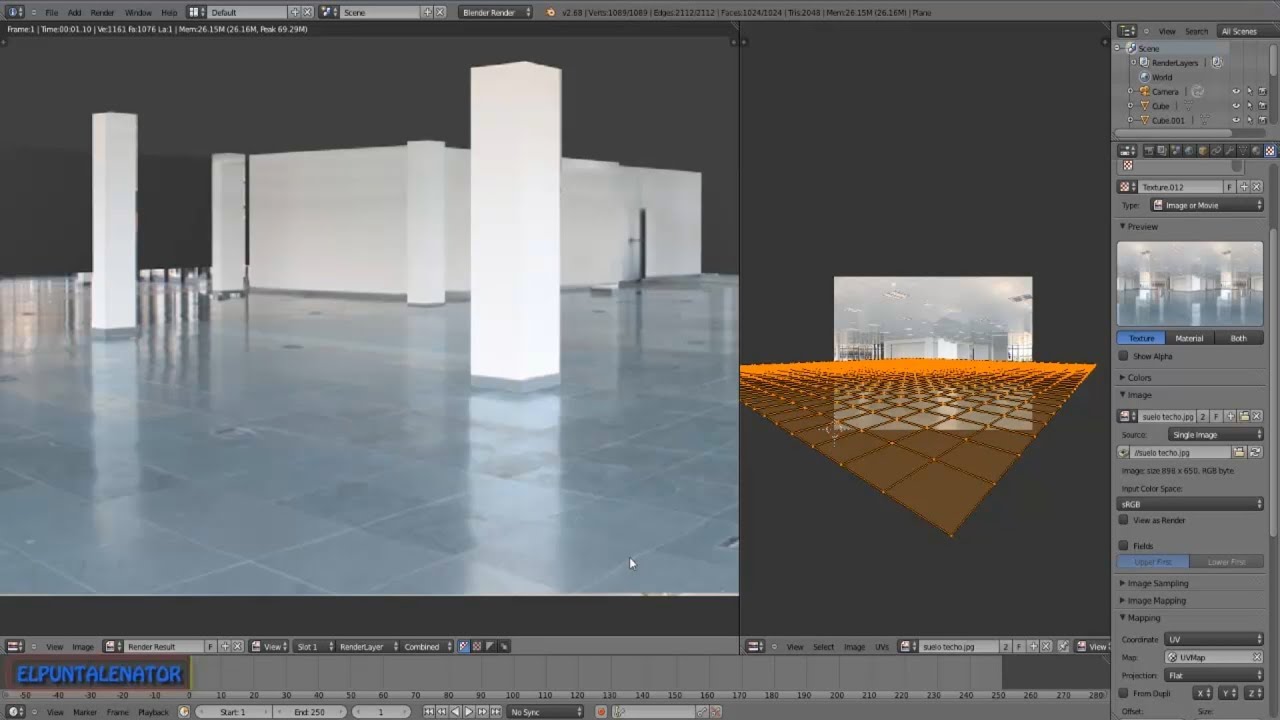Enable the From Dupli checkbox
1280x720 pixels.
[1123, 693]
